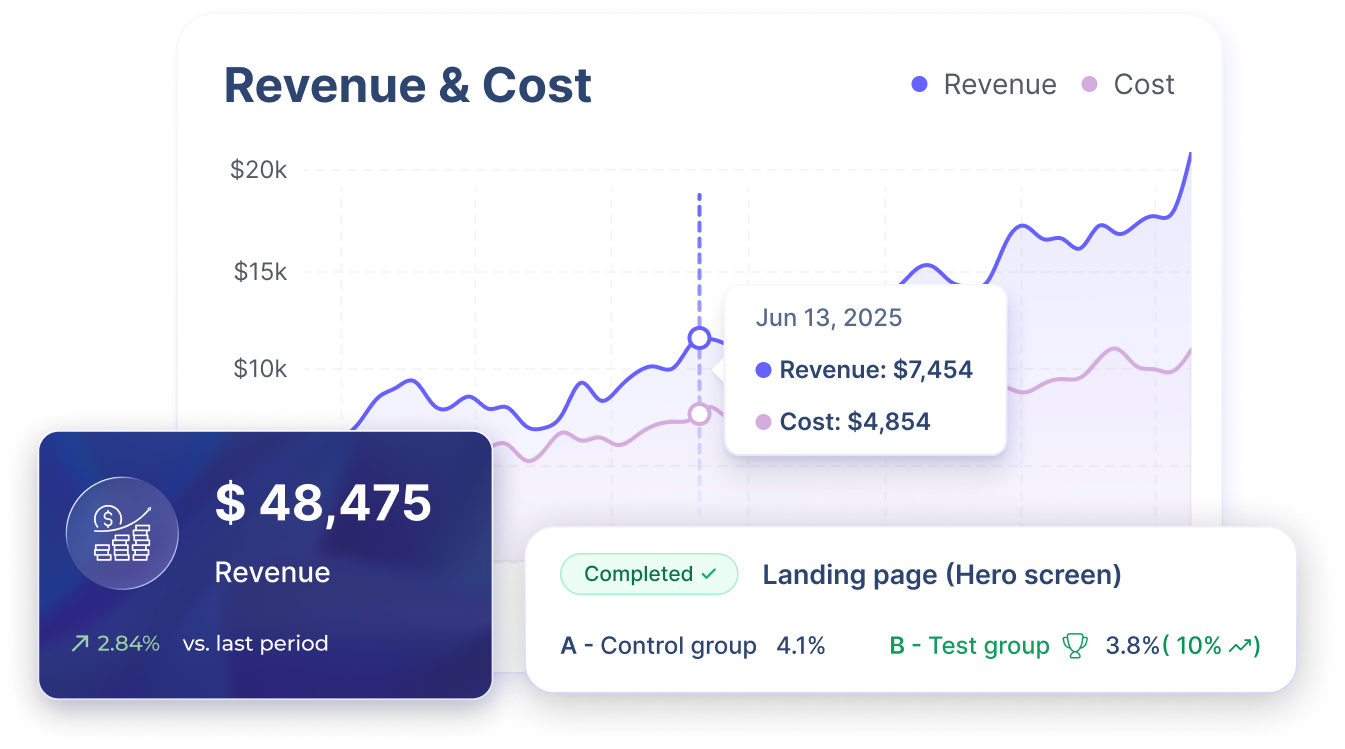Screen dimensions: 1345x749
Task: Click the pink Cost legend dot
Action: [1092, 84]
